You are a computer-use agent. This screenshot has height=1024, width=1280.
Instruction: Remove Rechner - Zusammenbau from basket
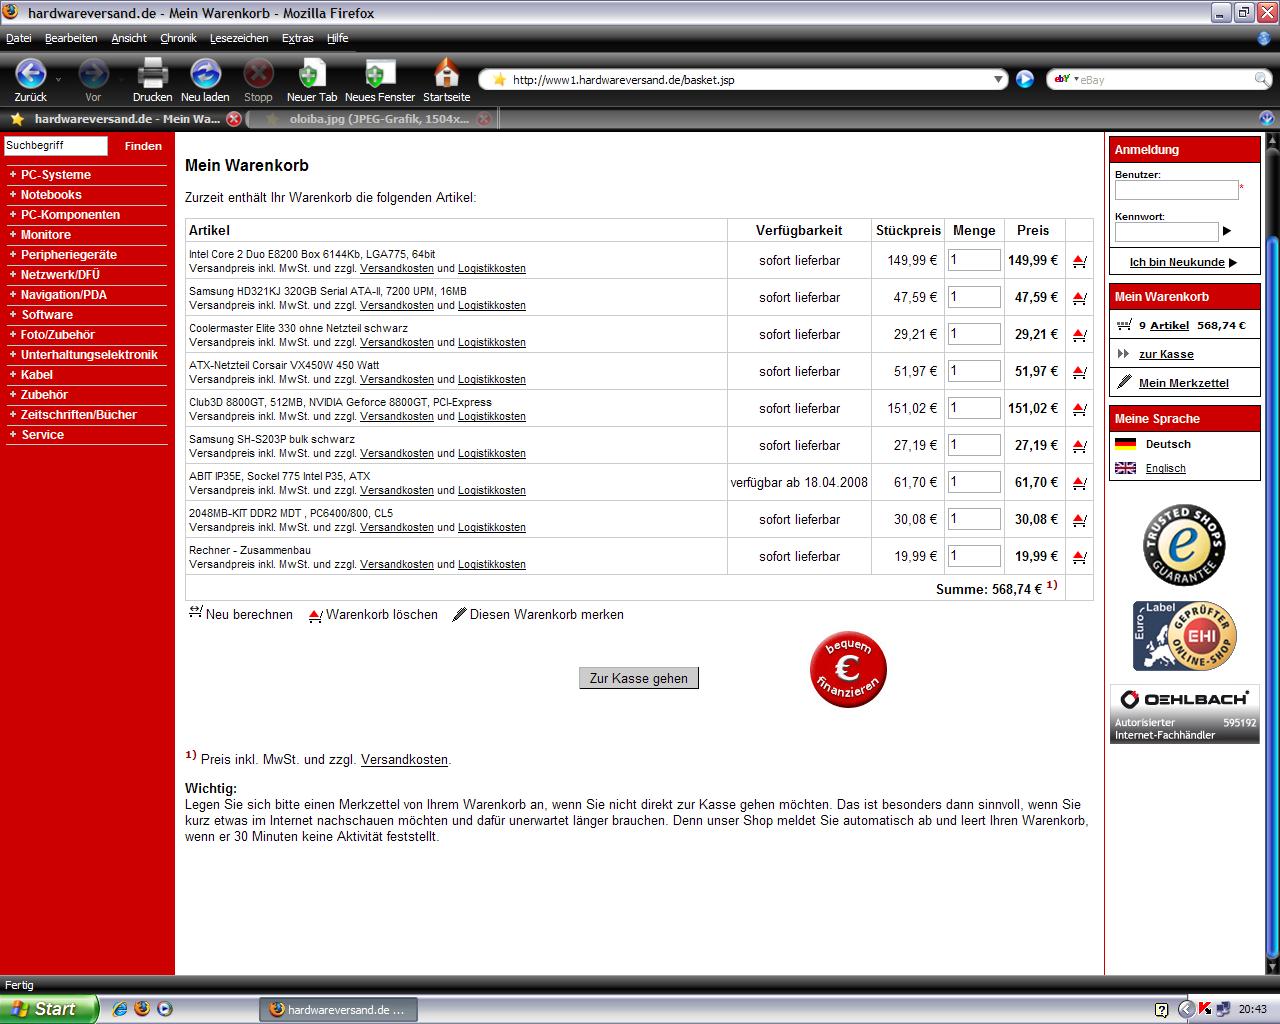pyautogui.click(x=1079, y=557)
